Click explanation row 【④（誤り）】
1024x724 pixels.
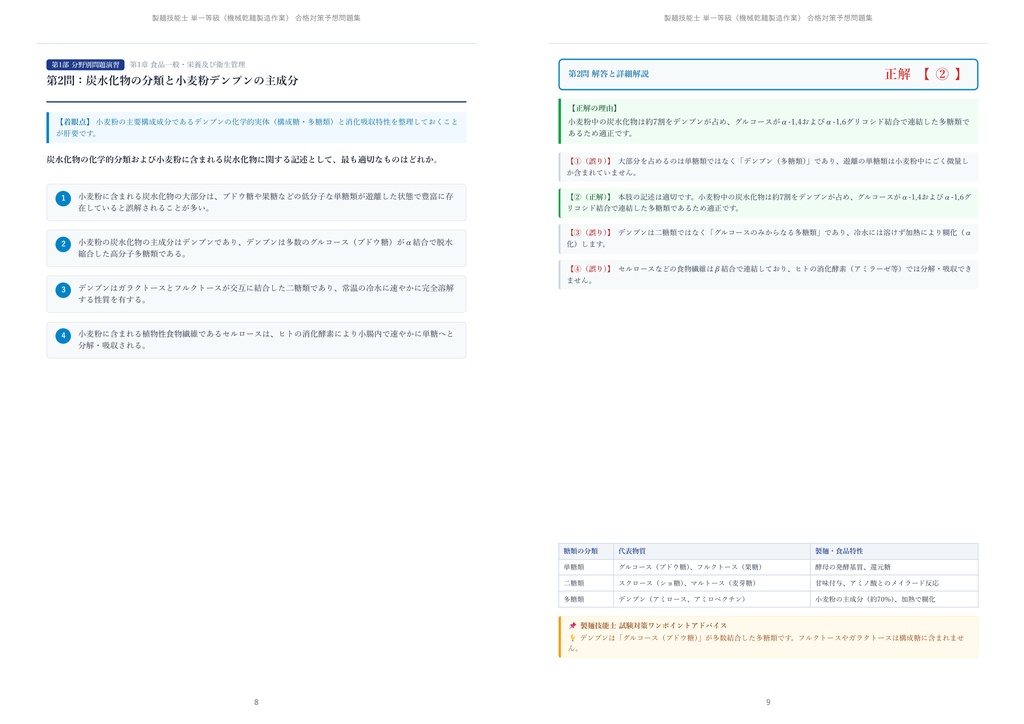tap(769, 274)
